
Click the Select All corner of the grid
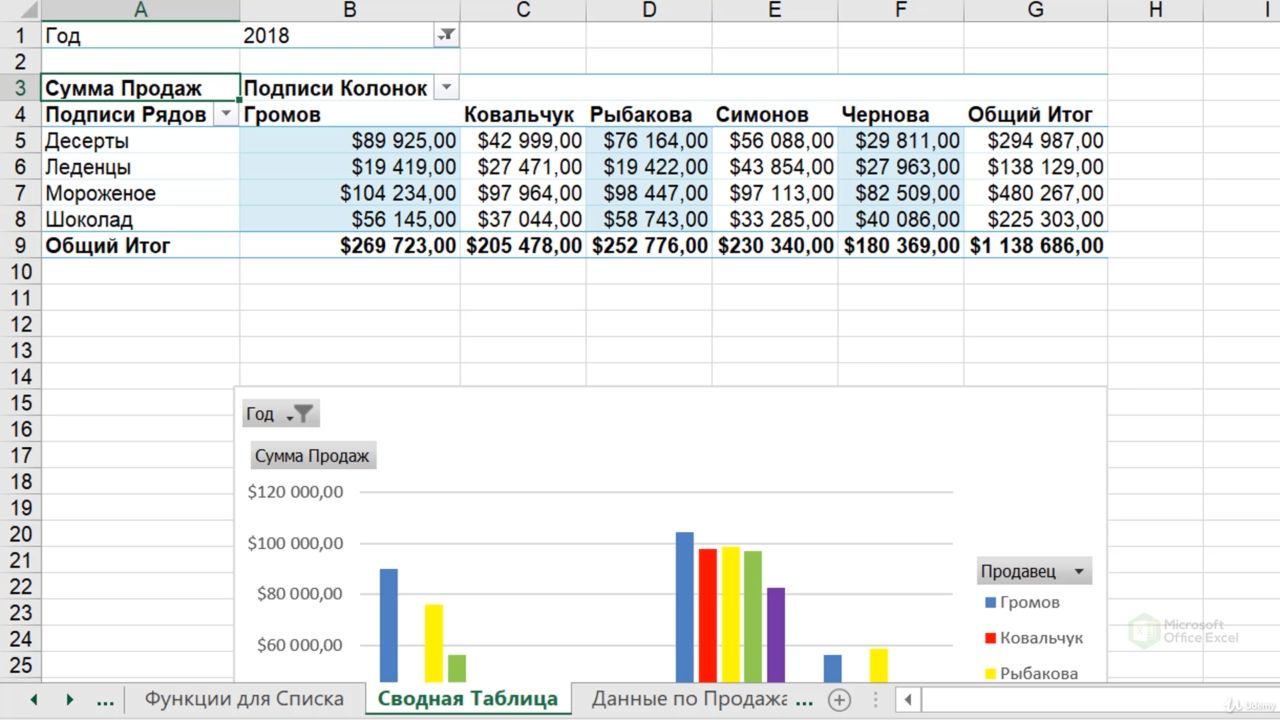click(x=20, y=10)
